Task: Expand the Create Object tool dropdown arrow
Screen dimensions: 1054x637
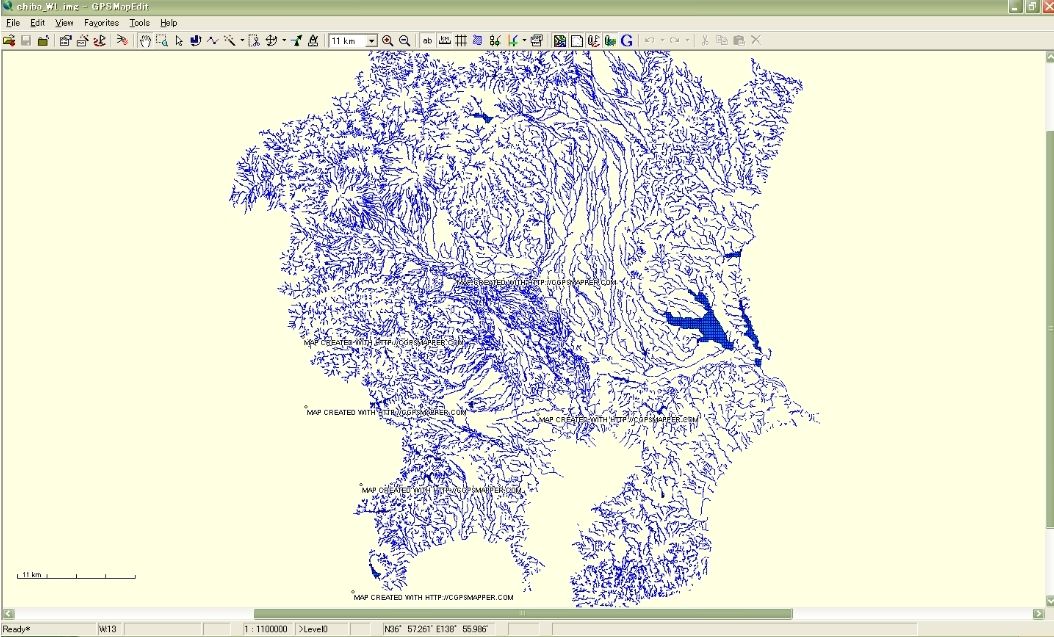Action: click(242, 40)
